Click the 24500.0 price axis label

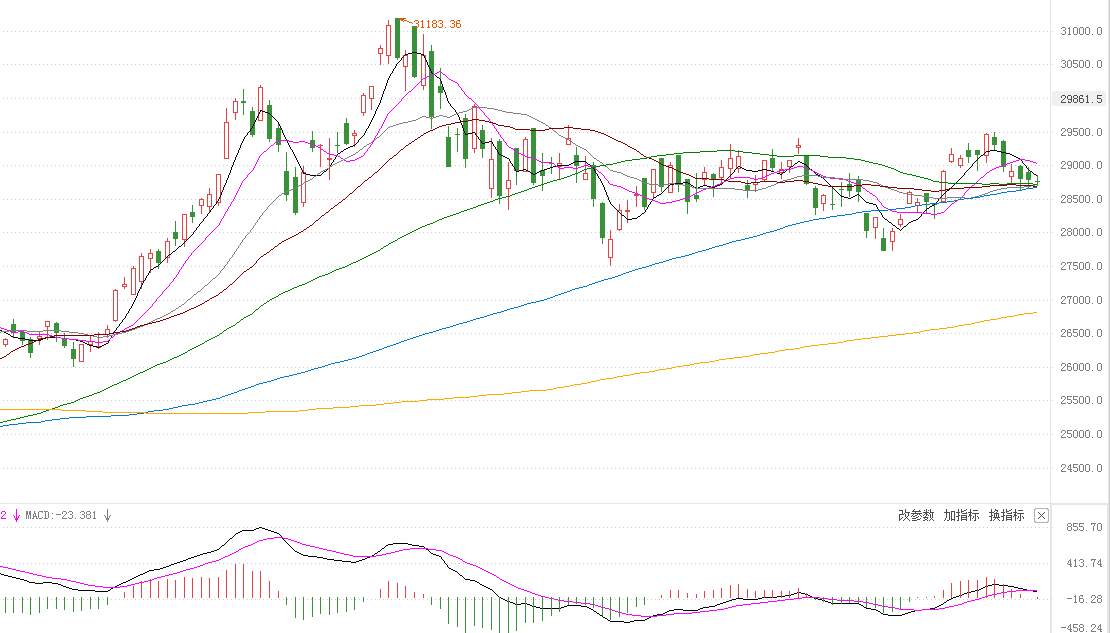(x=1081, y=467)
